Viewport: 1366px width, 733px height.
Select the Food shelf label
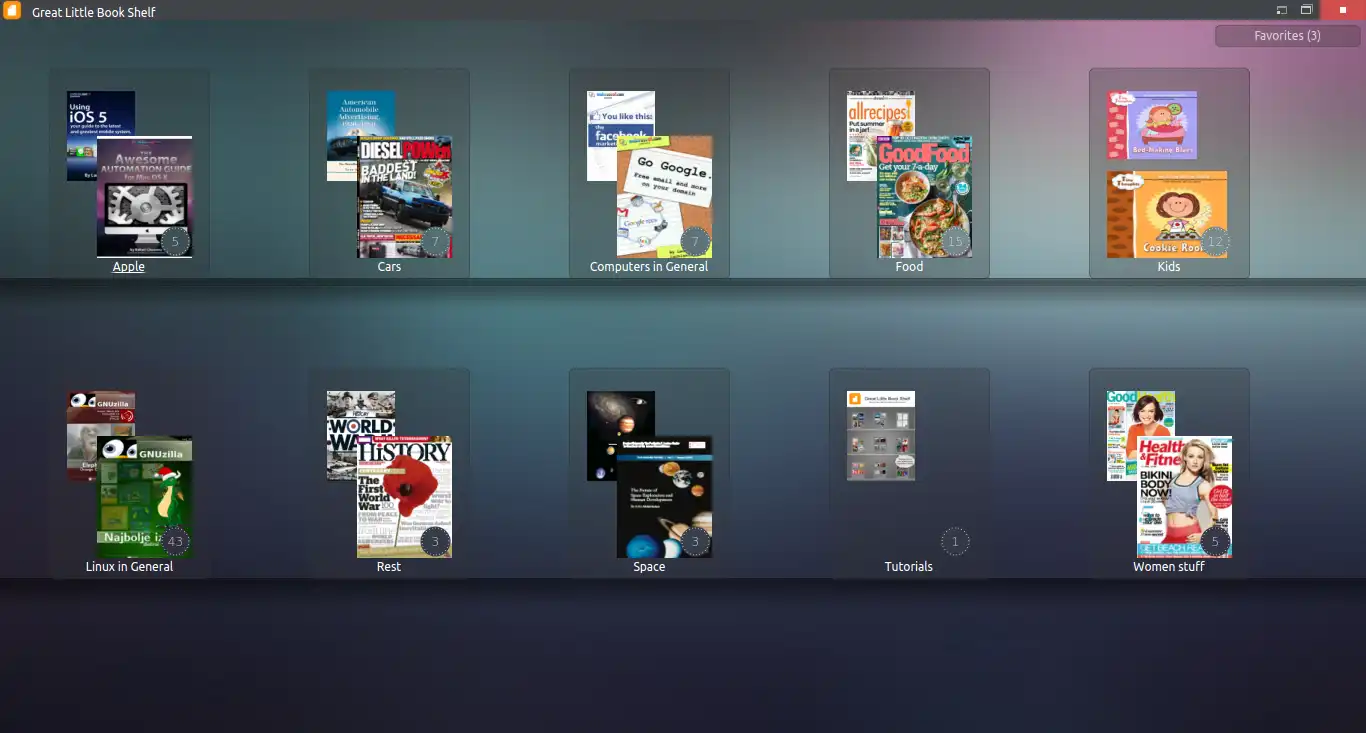click(x=909, y=267)
